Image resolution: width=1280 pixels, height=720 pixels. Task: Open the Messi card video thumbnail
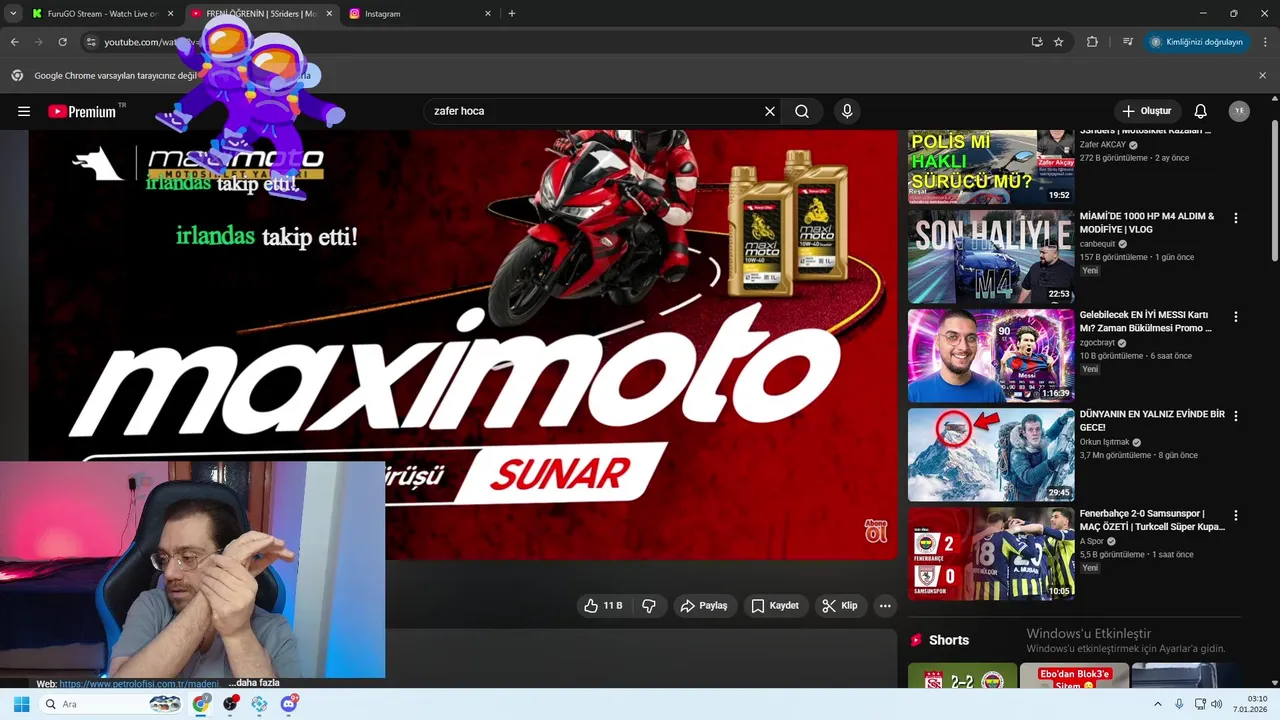tap(991, 355)
